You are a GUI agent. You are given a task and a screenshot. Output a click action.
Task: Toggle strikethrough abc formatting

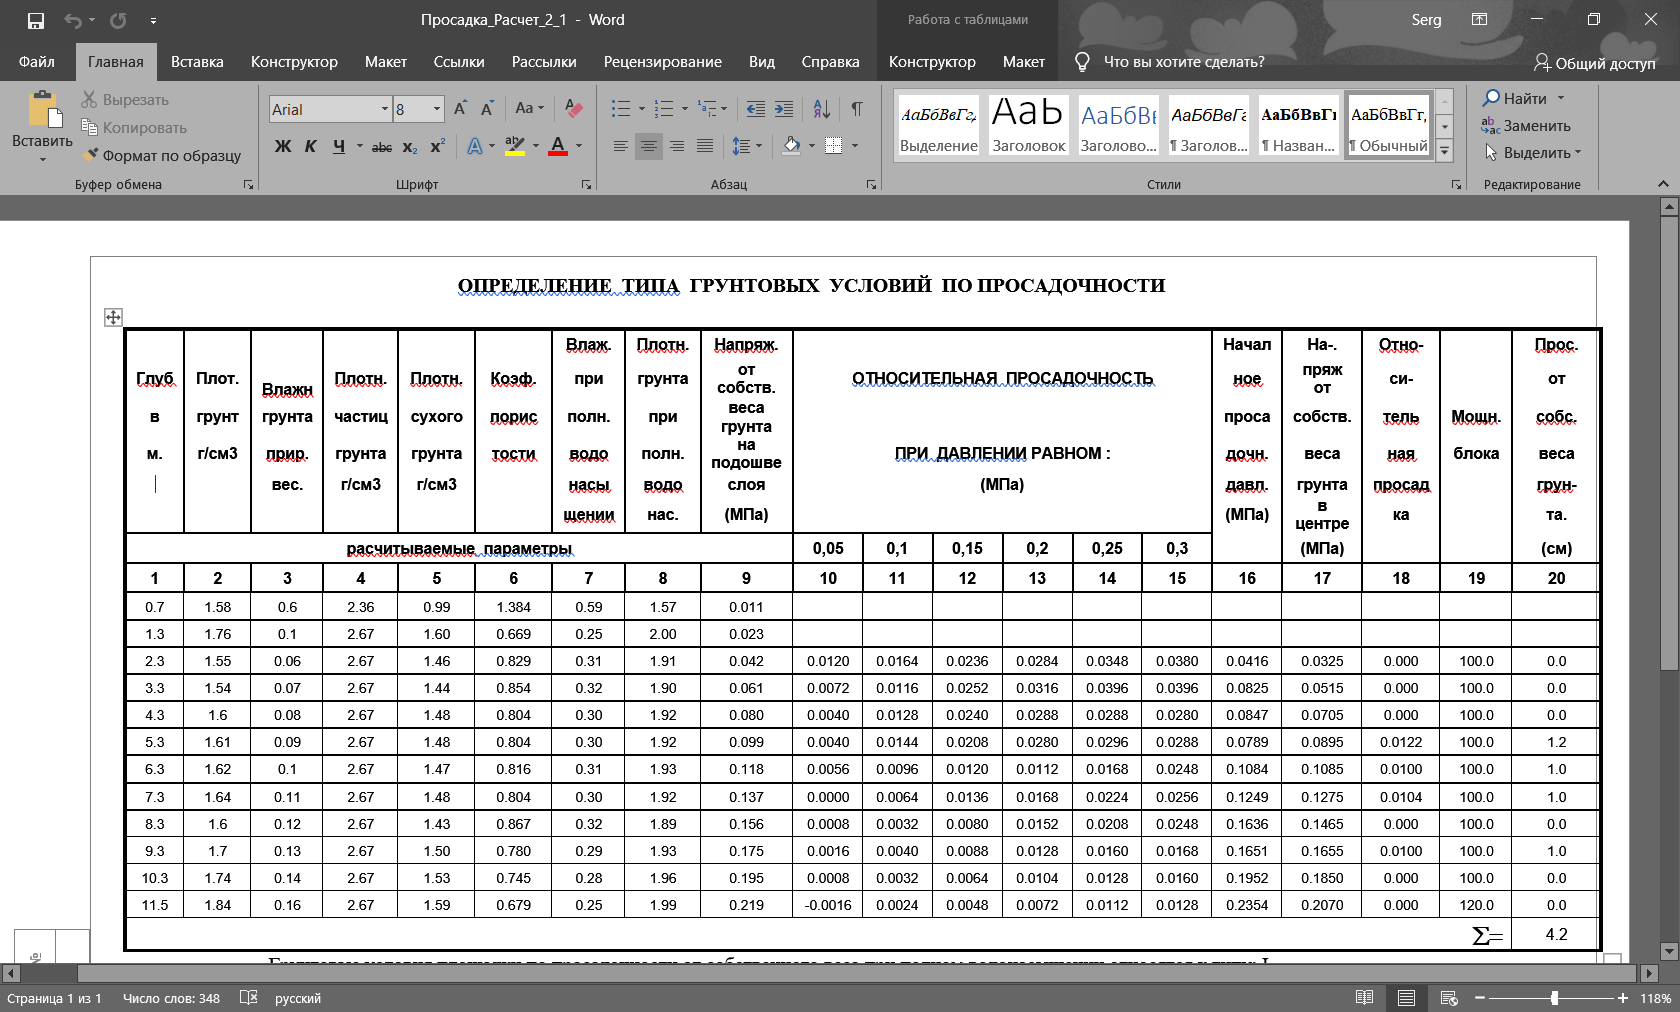[382, 146]
